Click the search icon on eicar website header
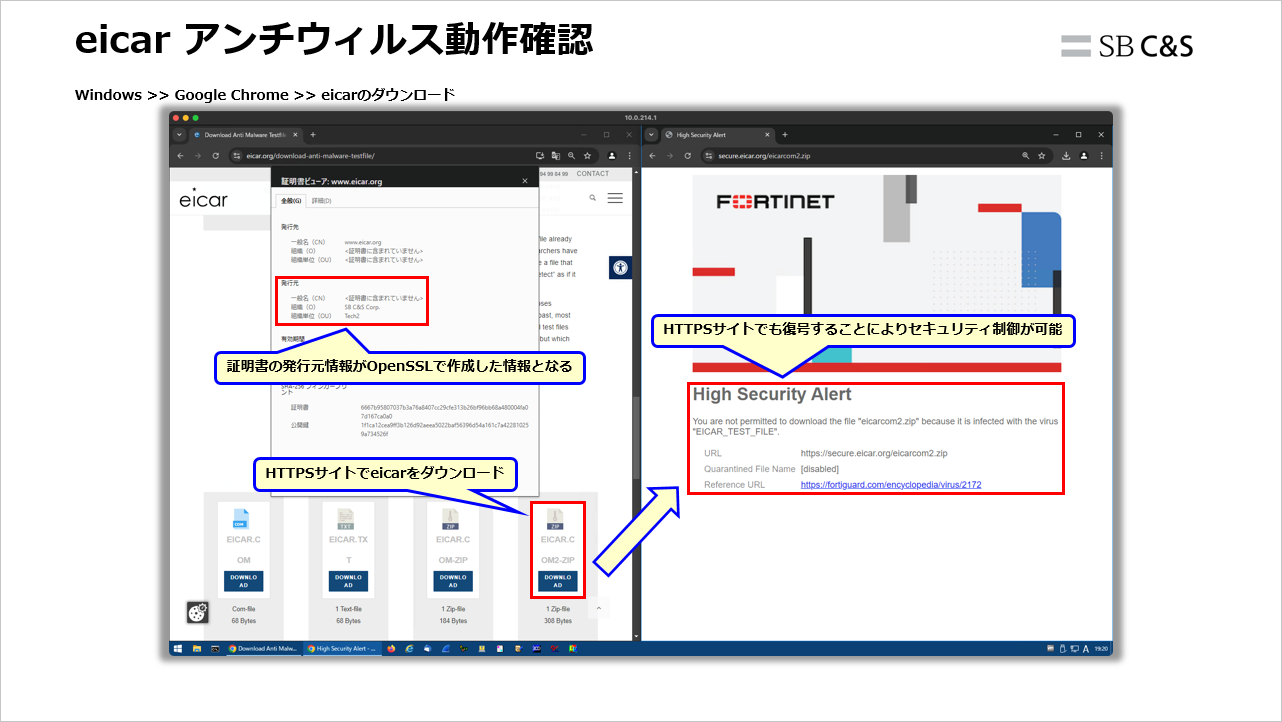 click(x=592, y=198)
